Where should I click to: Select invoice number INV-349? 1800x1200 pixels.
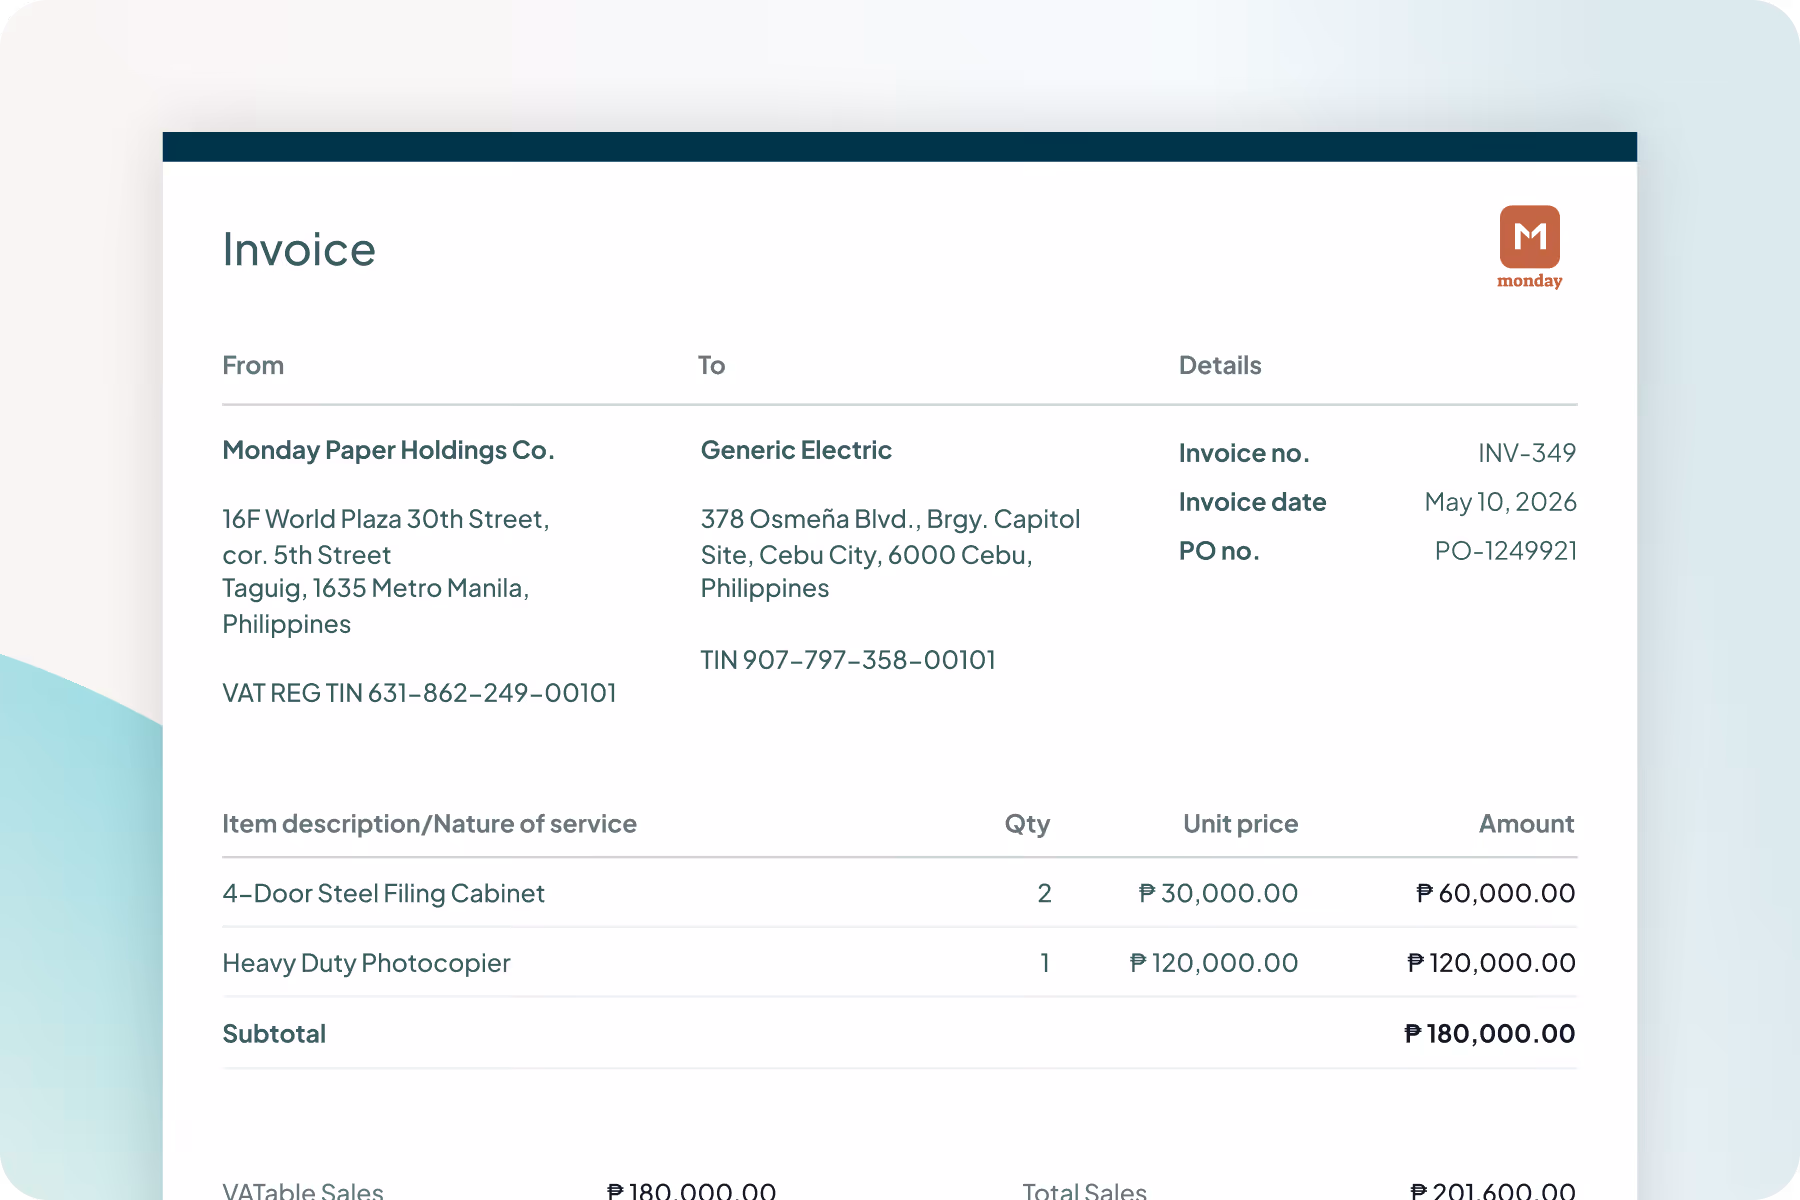[1527, 453]
